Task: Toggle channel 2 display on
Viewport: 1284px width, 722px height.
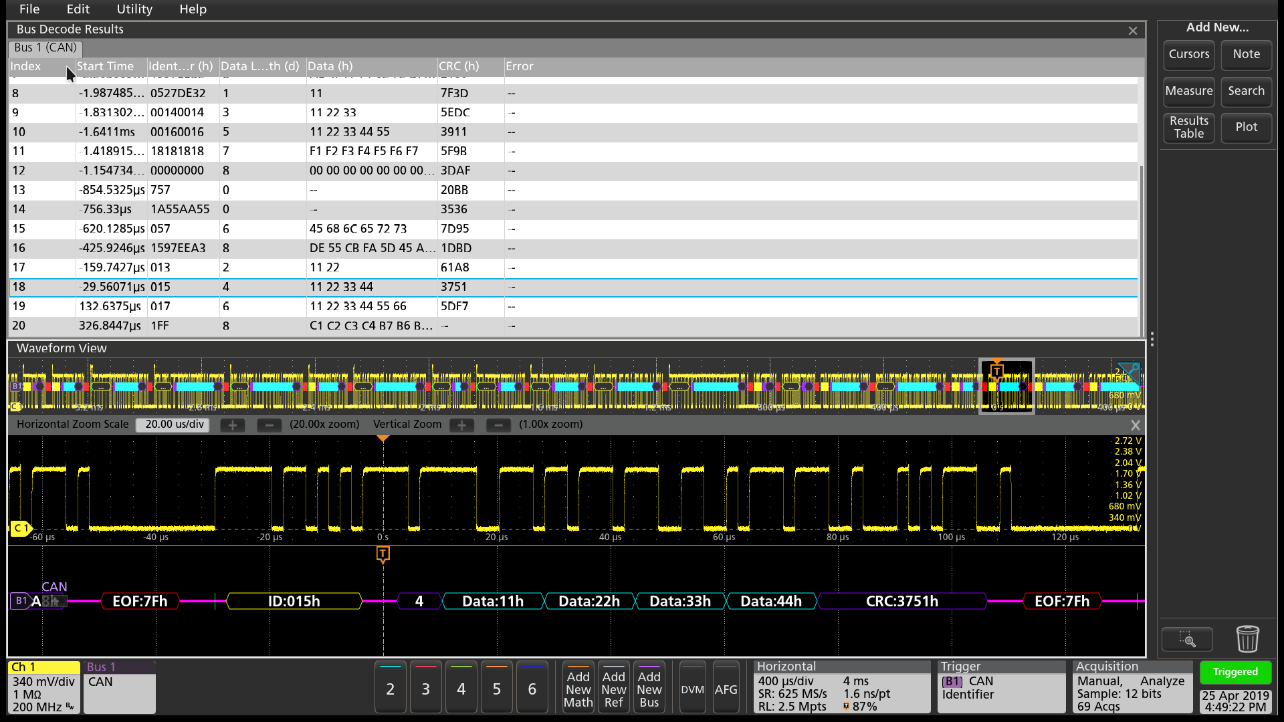Action: click(x=390, y=687)
